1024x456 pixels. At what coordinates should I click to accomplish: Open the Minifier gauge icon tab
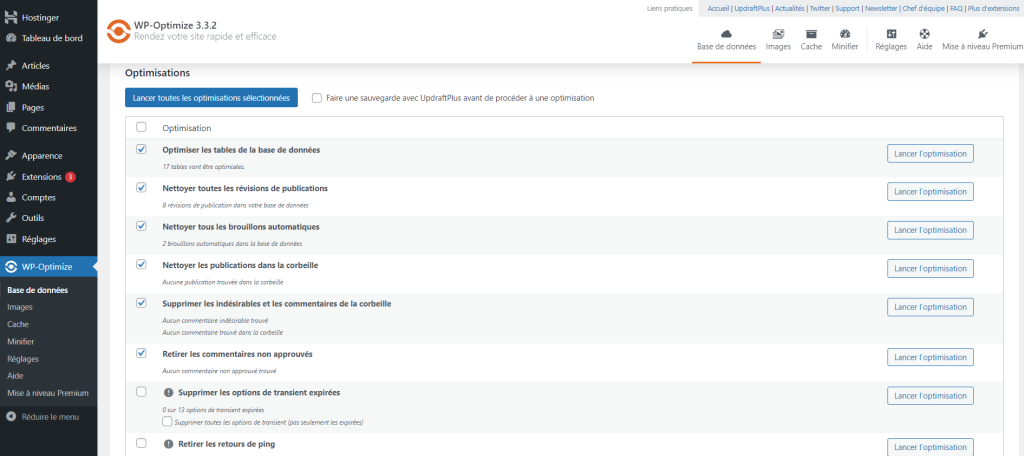(845, 34)
